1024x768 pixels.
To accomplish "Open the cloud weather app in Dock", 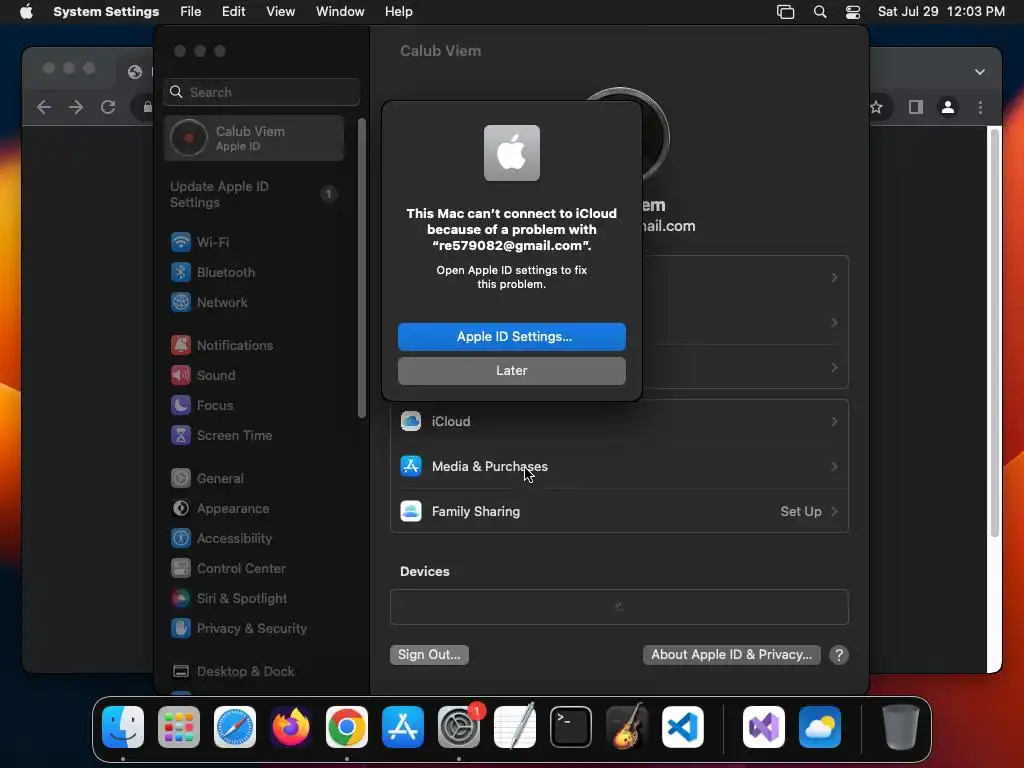I will coord(820,727).
